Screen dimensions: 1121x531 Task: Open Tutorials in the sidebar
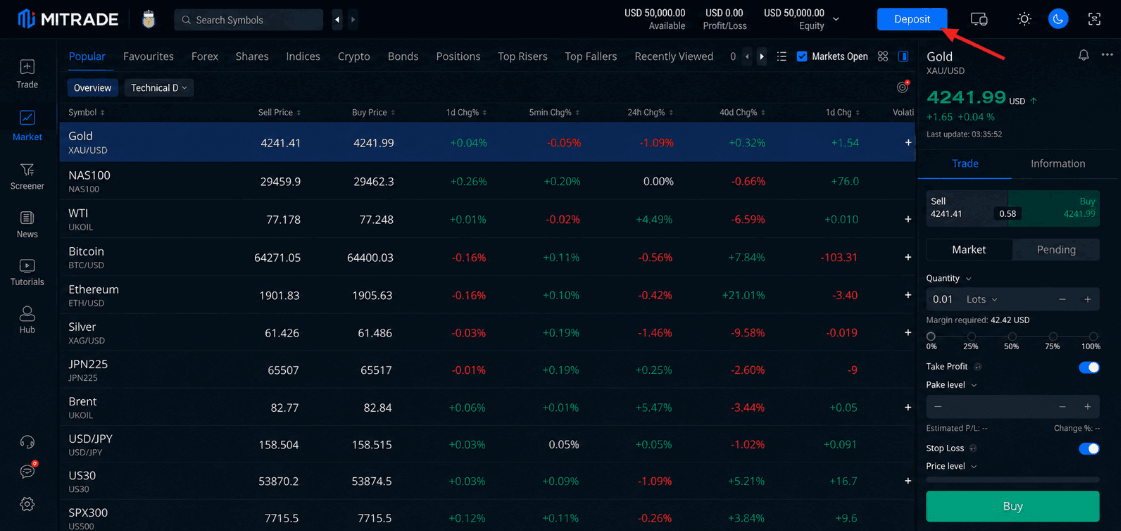[27, 272]
